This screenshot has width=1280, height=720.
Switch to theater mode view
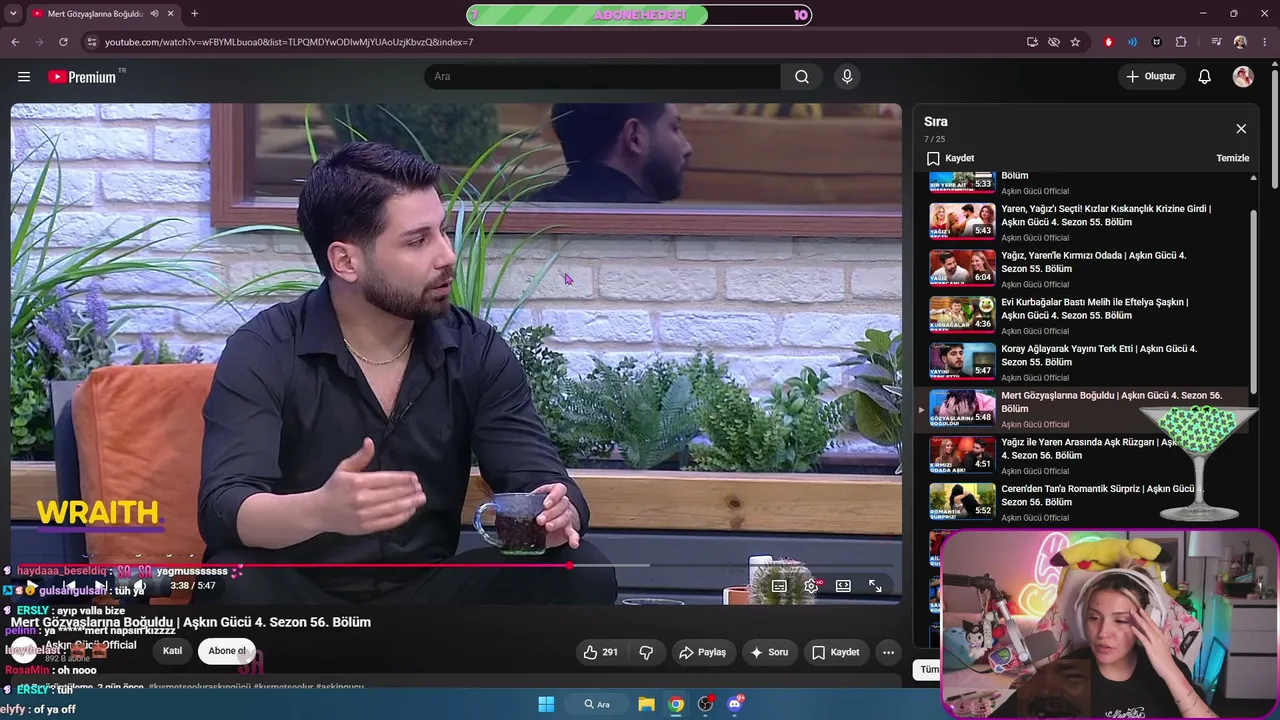(843, 586)
